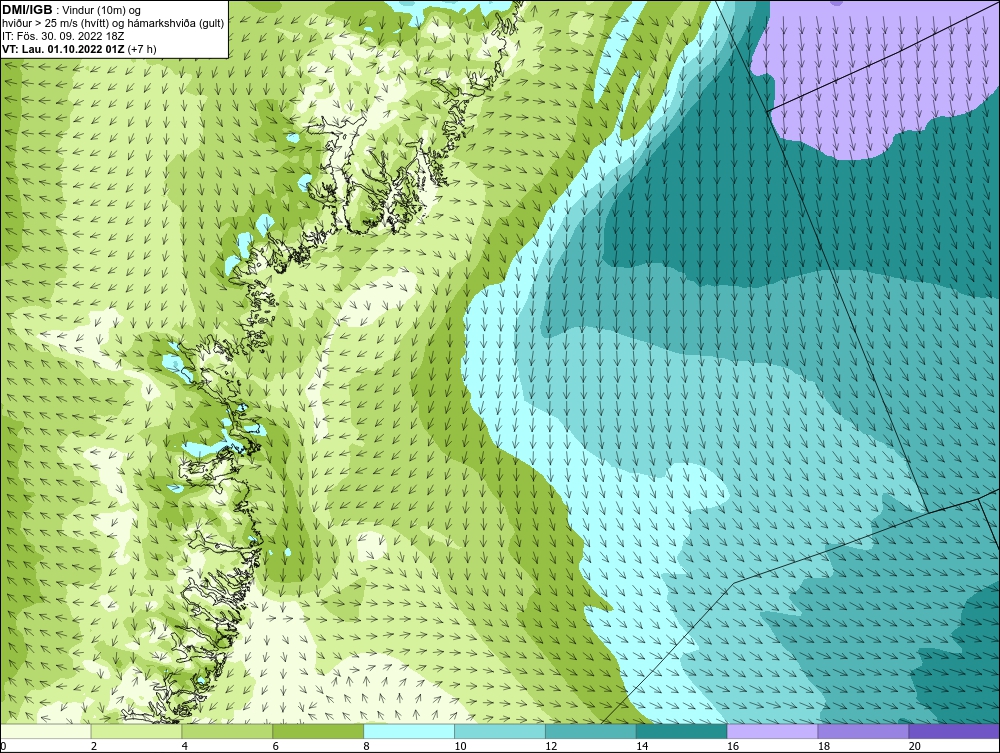The image size is (1000, 753).
Task: Click the legend label 18
Action: click(823, 746)
